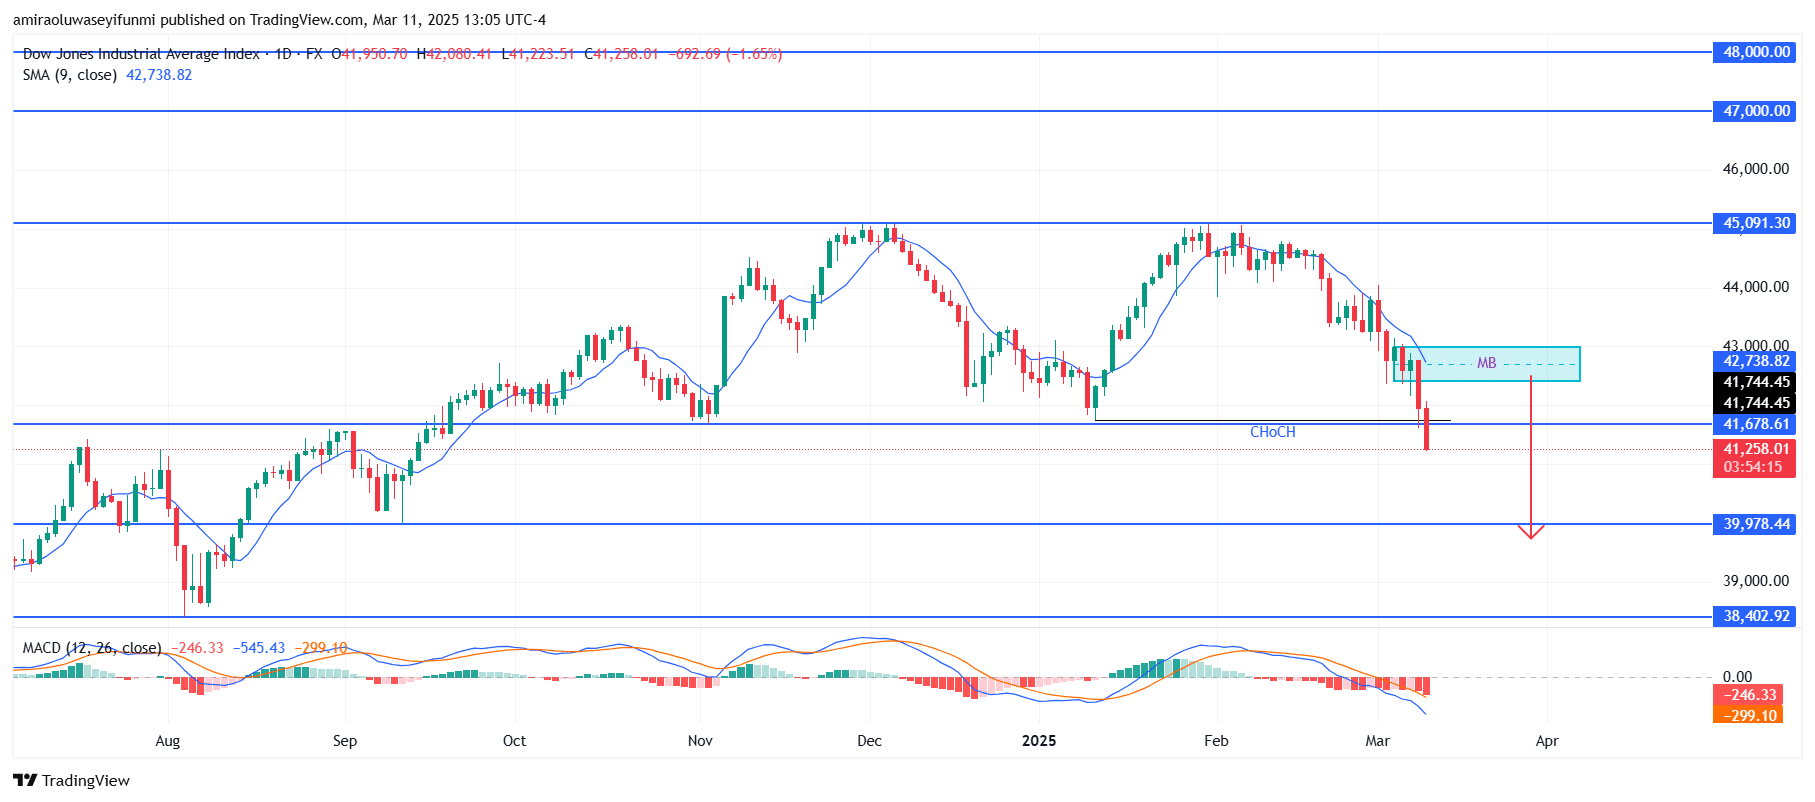Click the Sep label on the time axis
This screenshot has width=1815, height=802.
345,741
